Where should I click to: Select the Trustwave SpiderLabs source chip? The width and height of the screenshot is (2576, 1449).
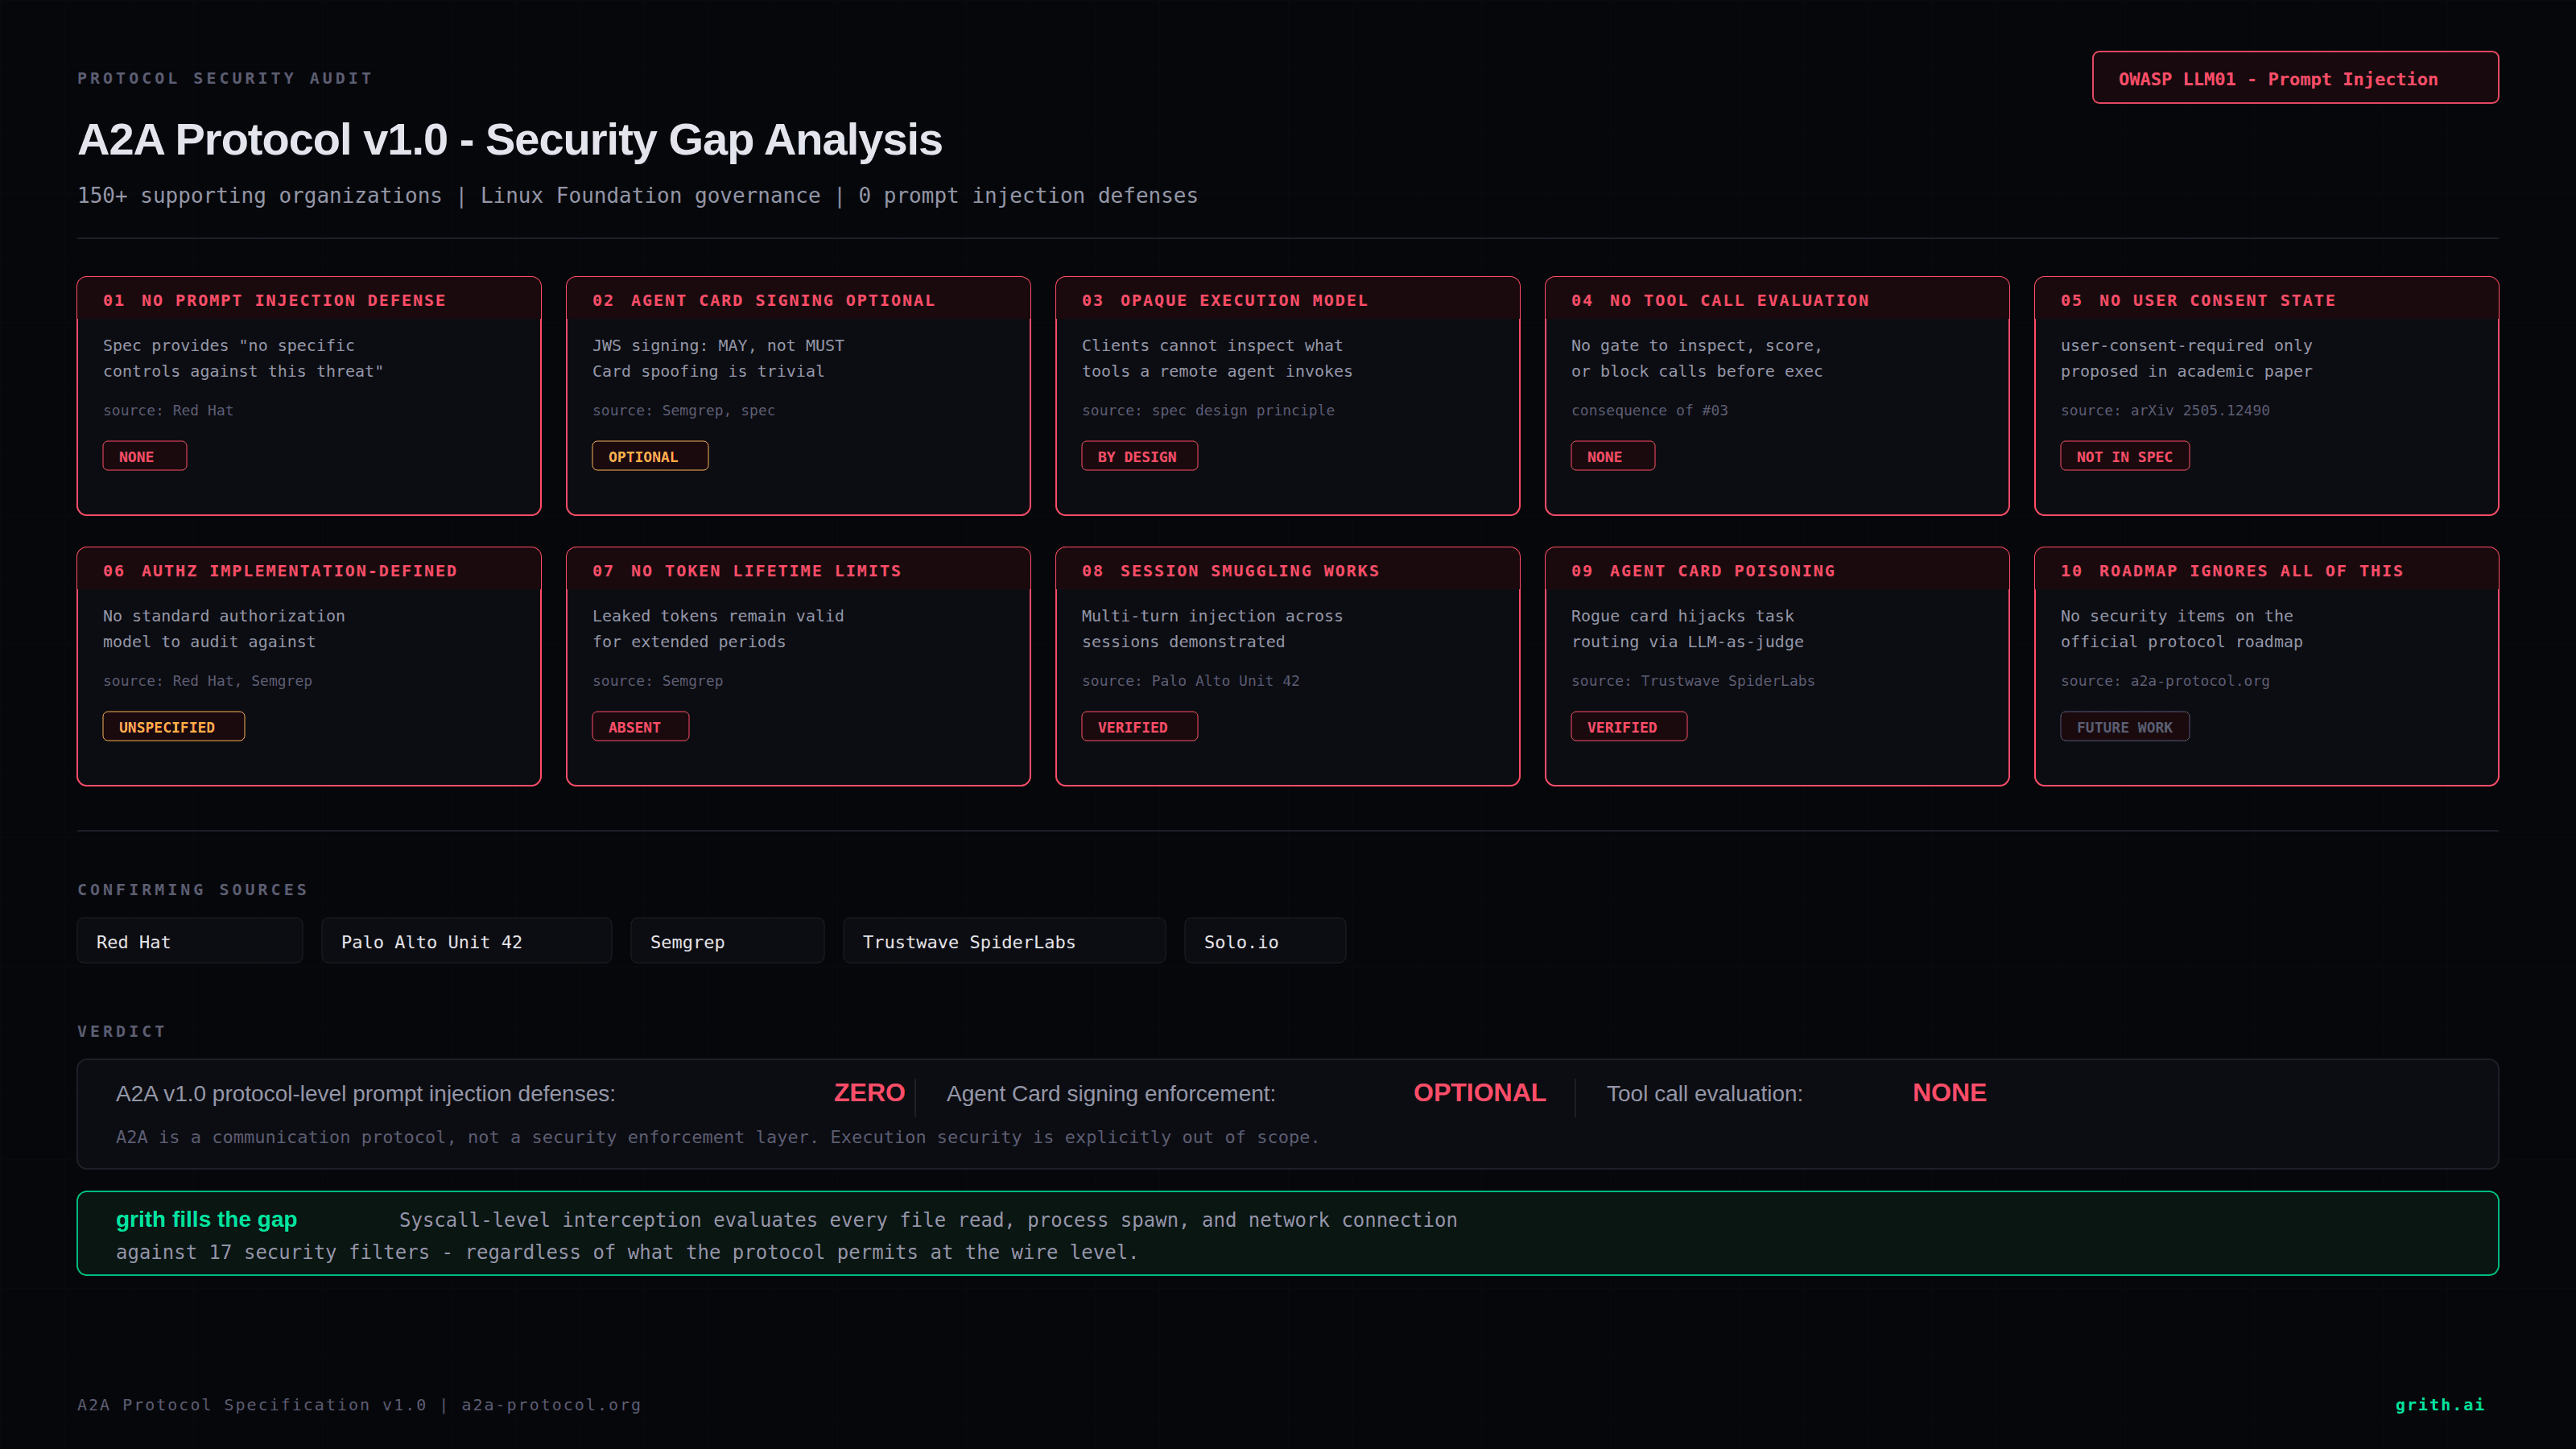[1004, 940]
